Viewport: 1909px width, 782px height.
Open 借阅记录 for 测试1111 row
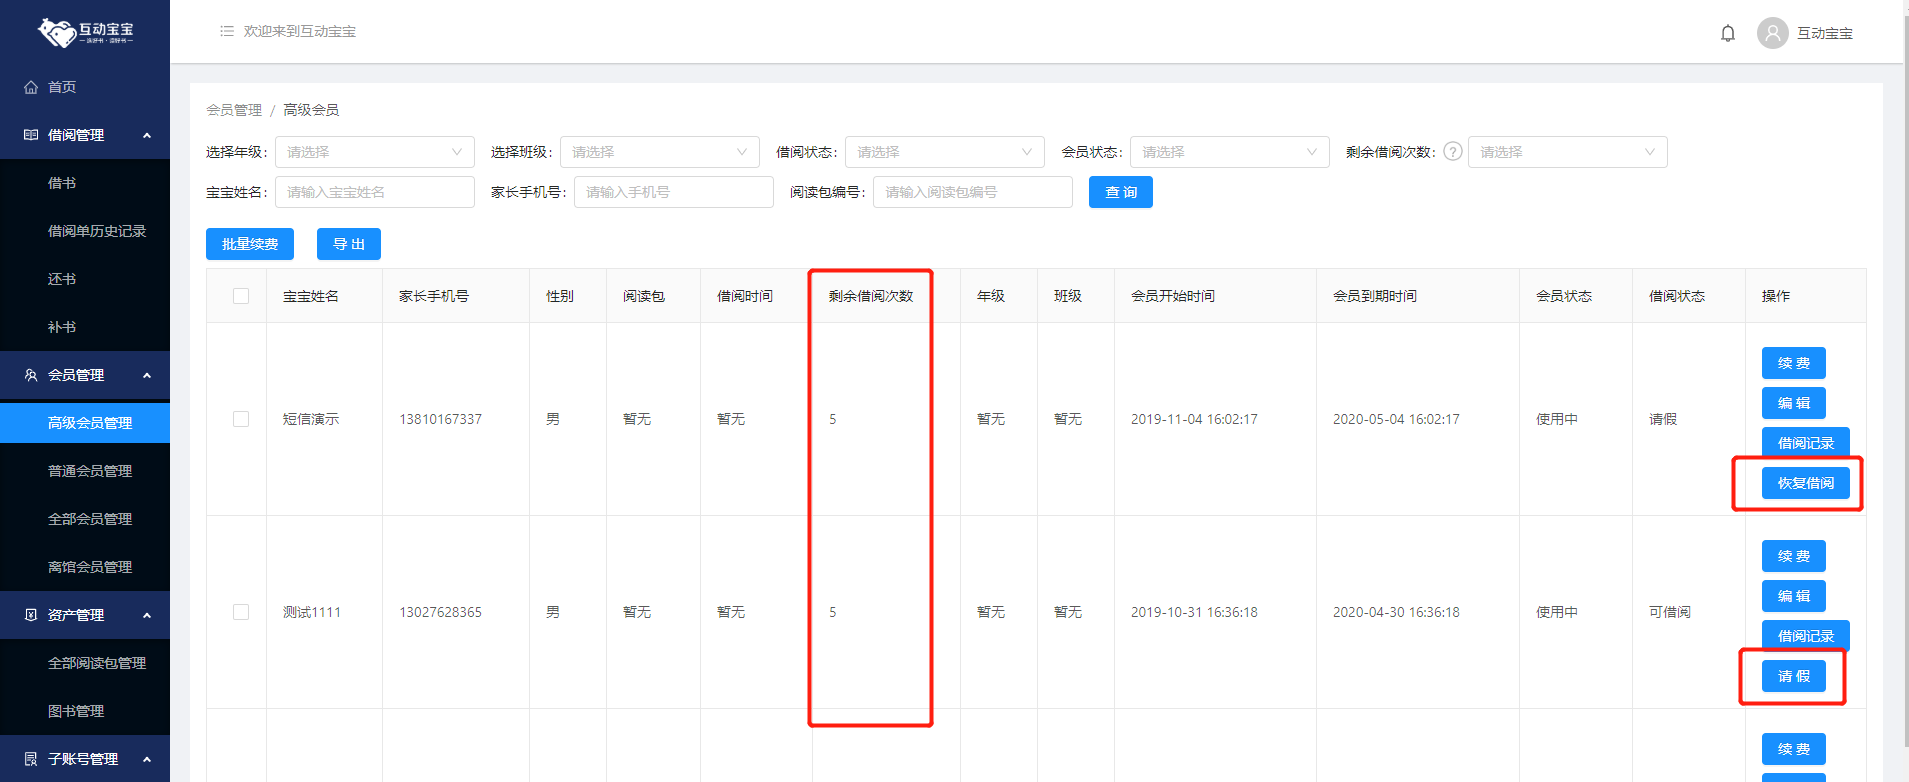[x=1806, y=636]
